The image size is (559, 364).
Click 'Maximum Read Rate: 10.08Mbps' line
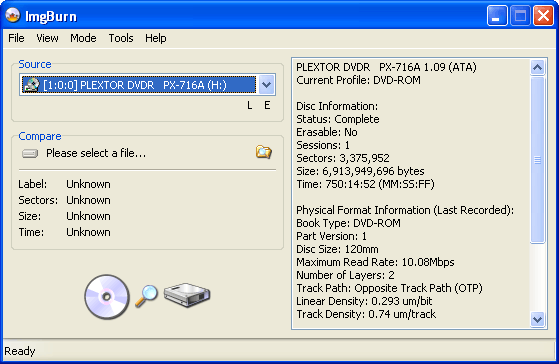point(375,262)
